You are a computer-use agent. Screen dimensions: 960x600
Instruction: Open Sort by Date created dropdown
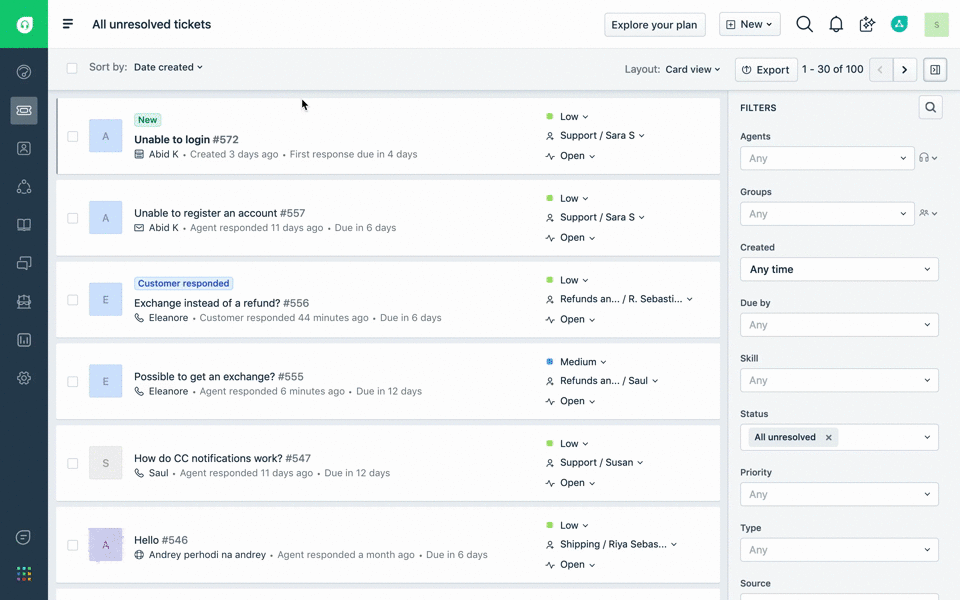168,67
